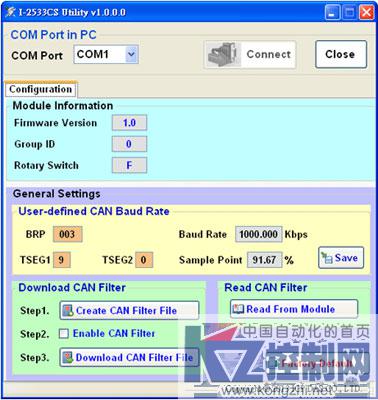Click the "Kbps" unit label

pyautogui.click(x=296, y=234)
